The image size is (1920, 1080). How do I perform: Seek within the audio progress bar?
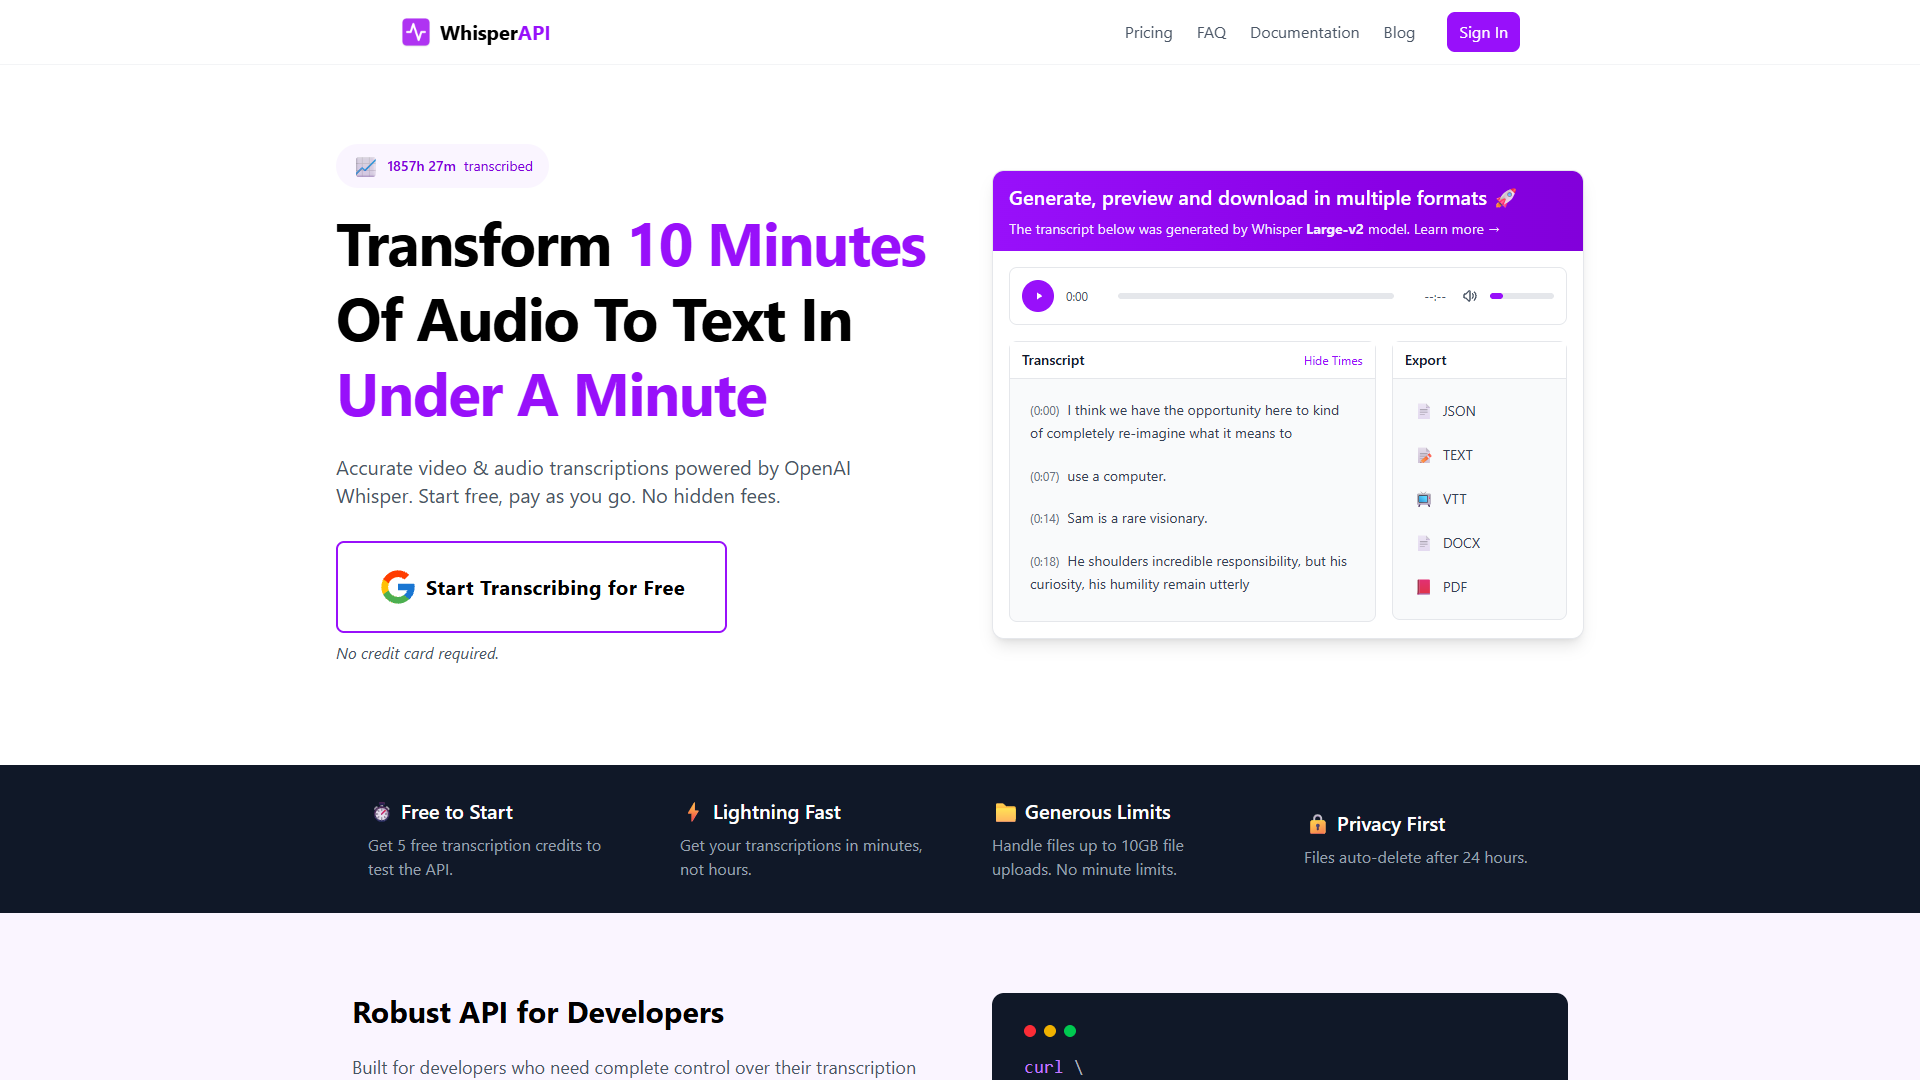click(1256, 296)
